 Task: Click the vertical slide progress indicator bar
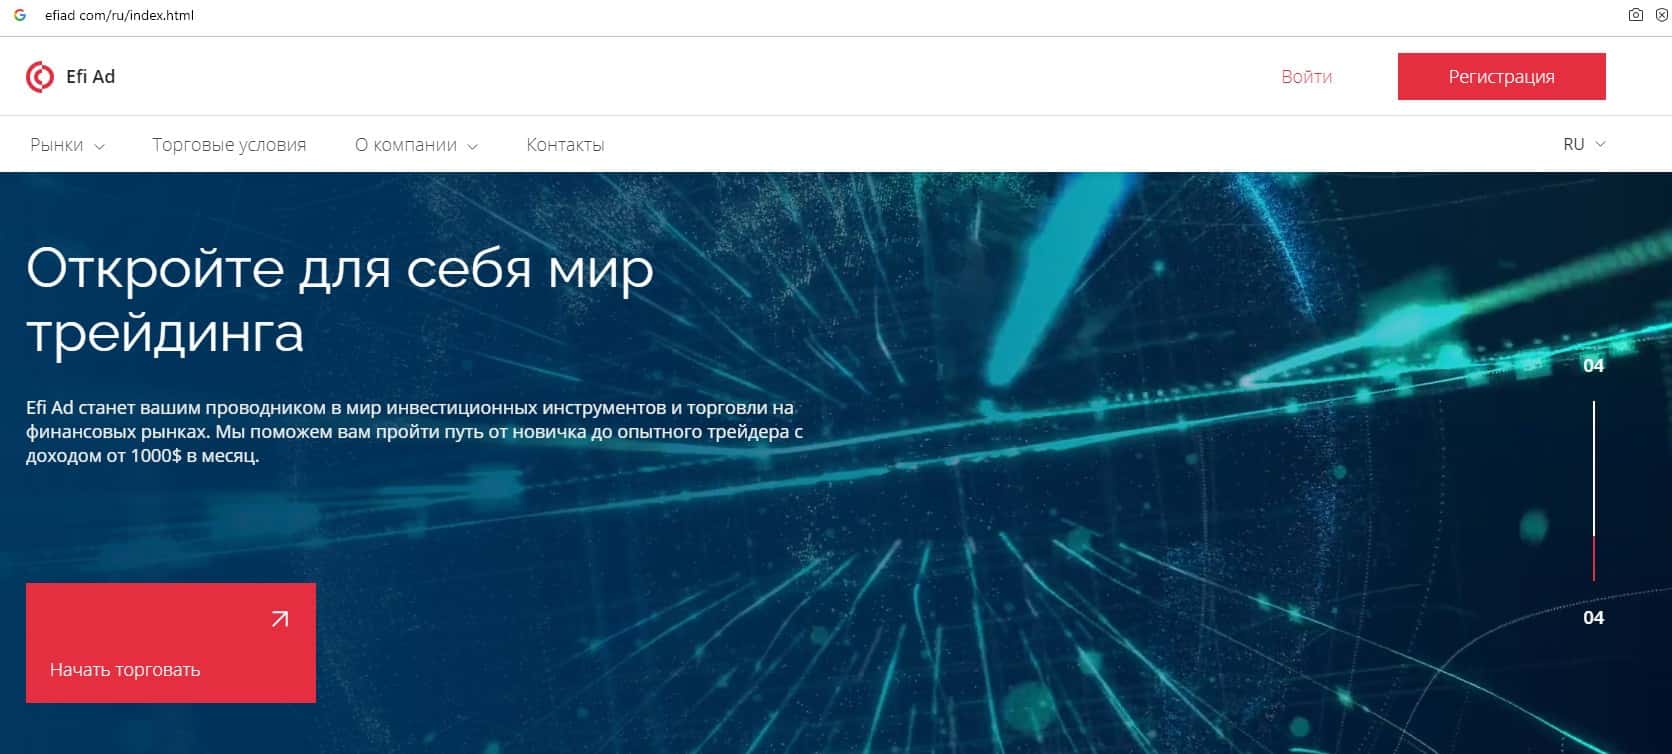click(1593, 491)
